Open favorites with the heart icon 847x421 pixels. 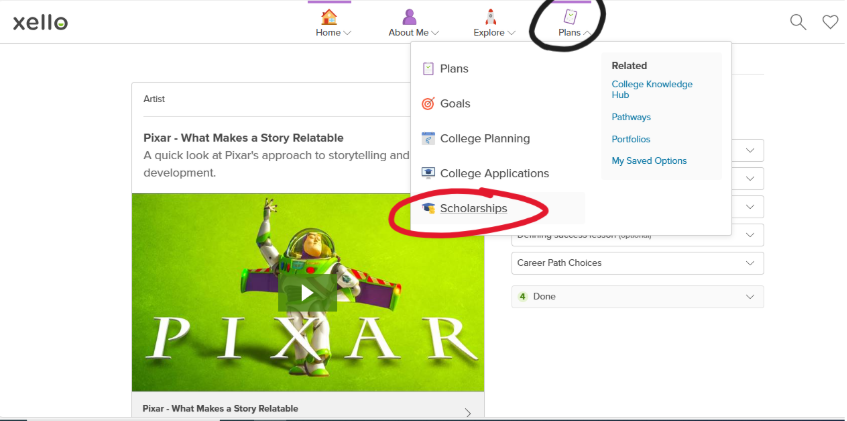(x=829, y=22)
